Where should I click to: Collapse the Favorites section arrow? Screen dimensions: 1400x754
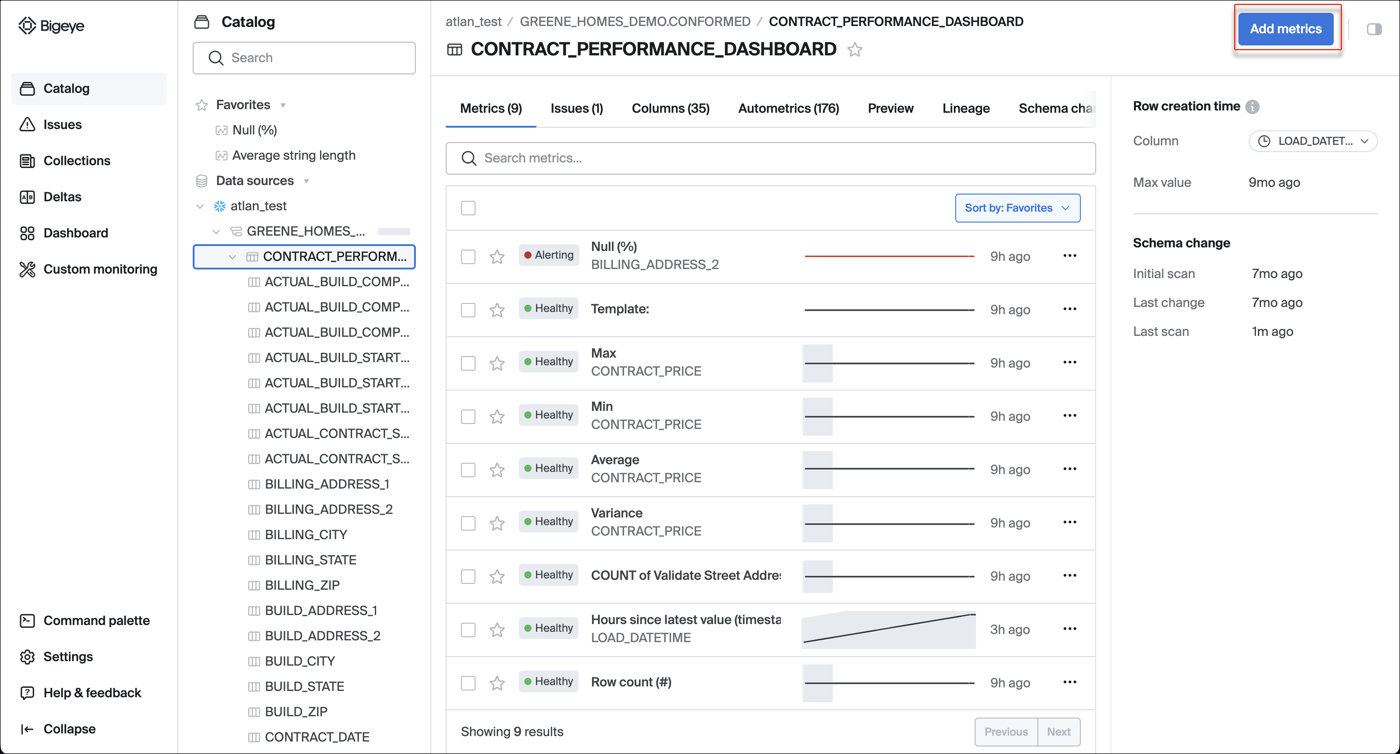pos(283,105)
